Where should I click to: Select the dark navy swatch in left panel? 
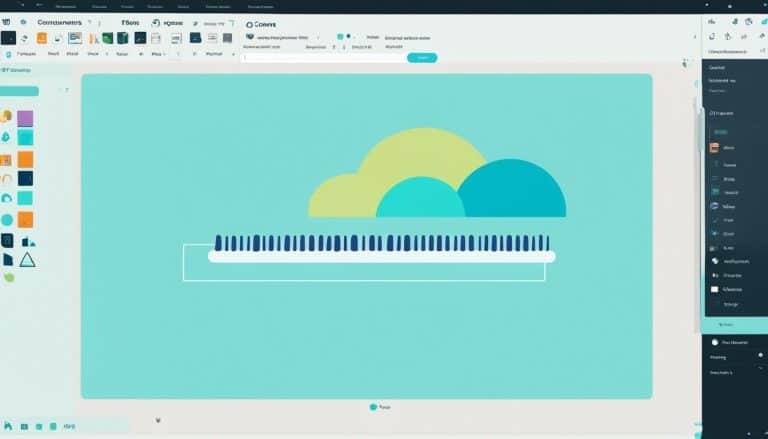25,178
